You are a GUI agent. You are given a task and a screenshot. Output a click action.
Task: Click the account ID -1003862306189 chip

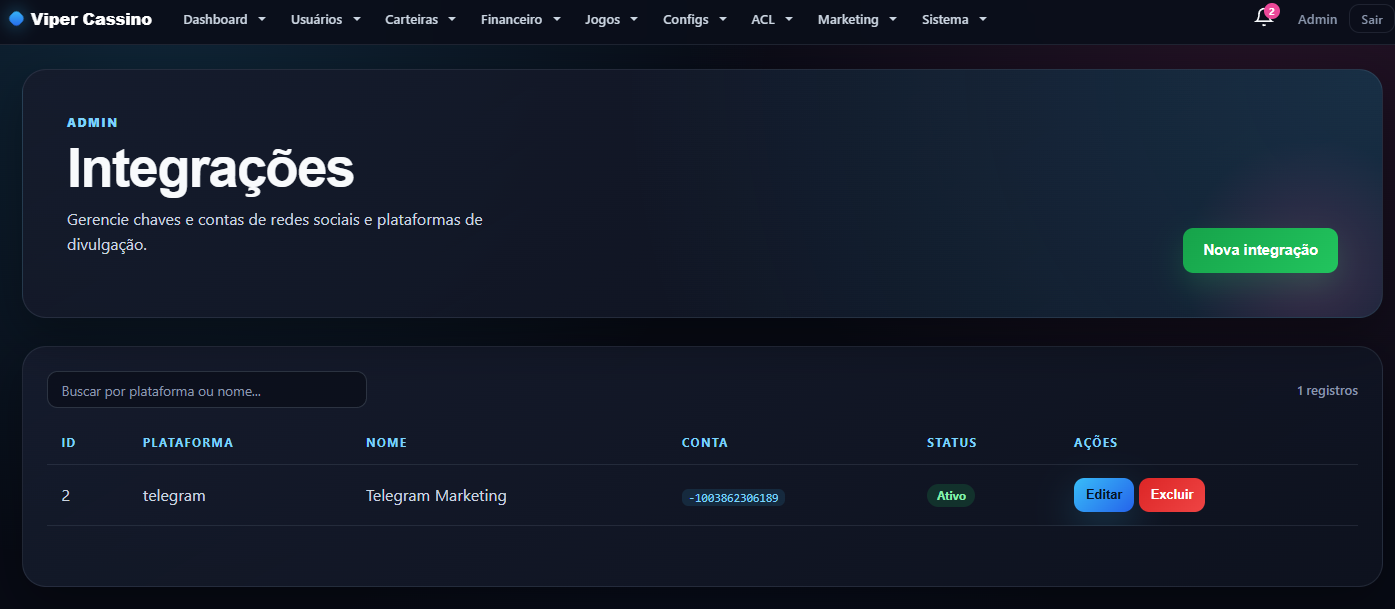pos(733,497)
